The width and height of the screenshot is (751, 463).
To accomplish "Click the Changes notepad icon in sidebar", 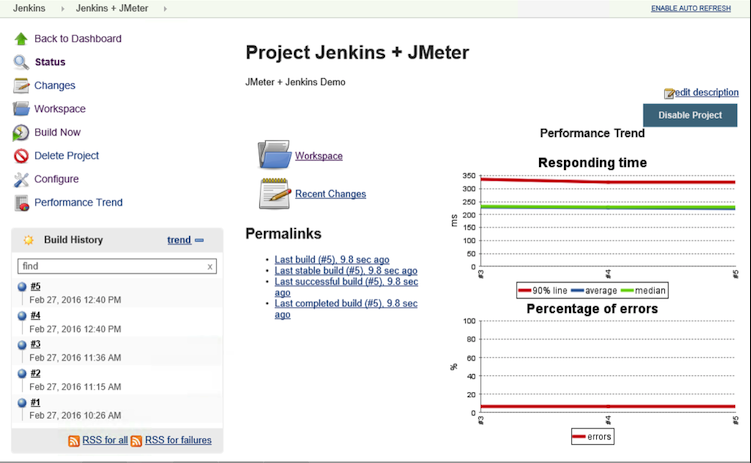I will point(21,86).
